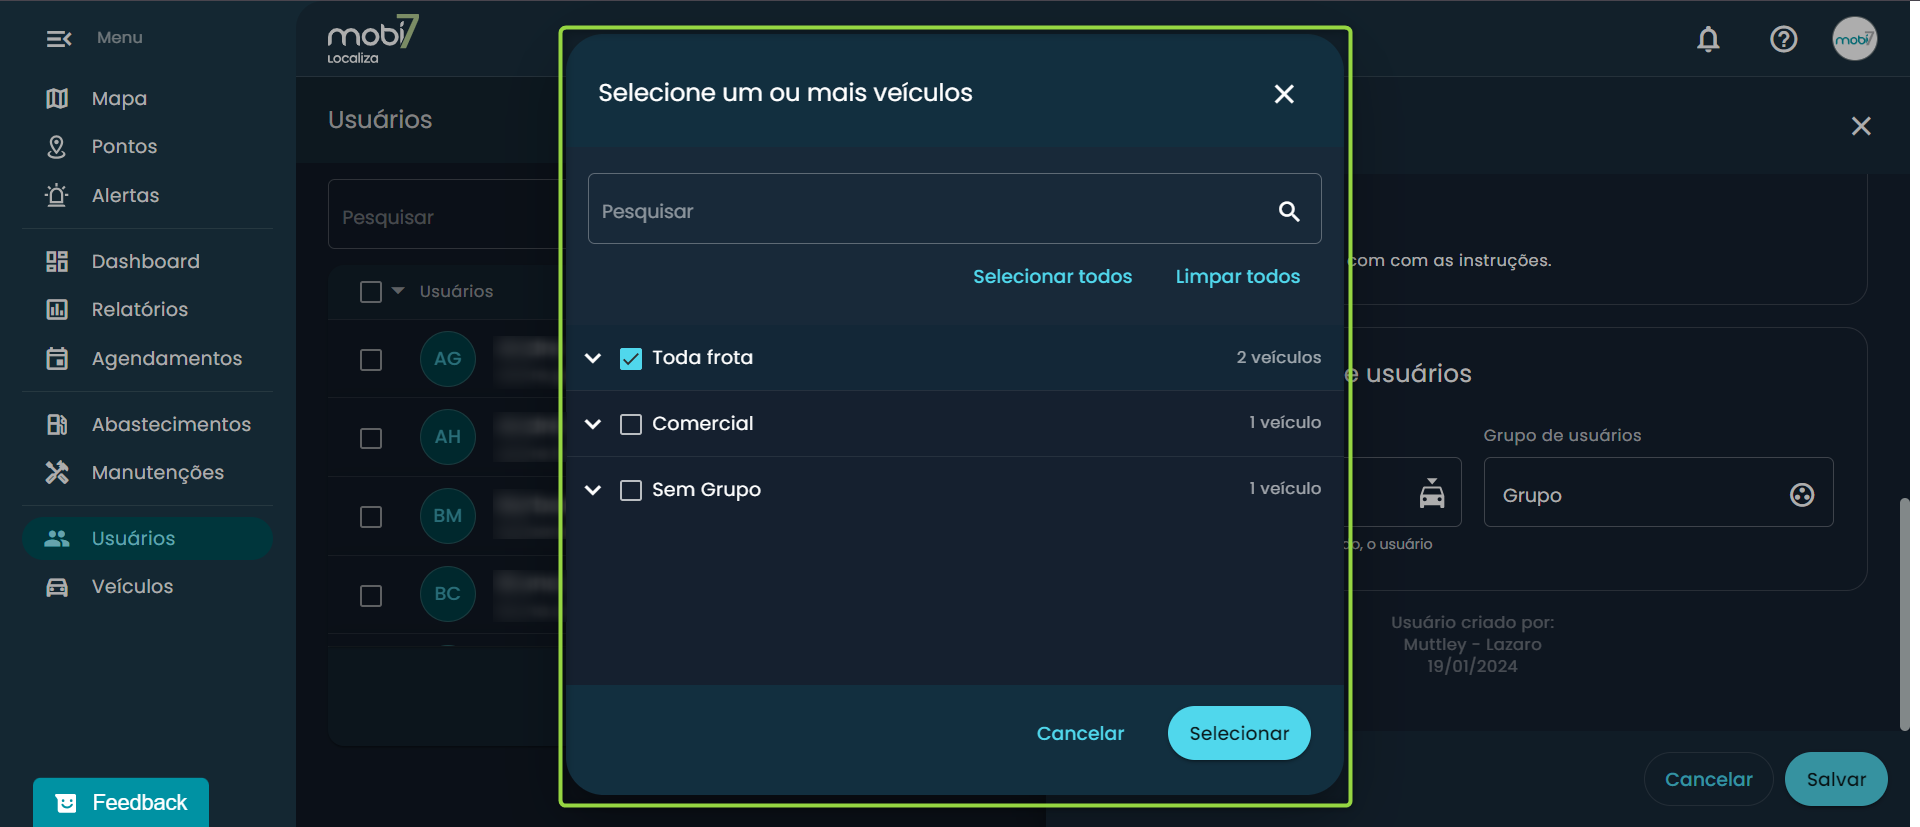The width and height of the screenshot is (1920, 827).
Task: Open Veículos from the sidebar menu
Action: click(x=132, y=586)
